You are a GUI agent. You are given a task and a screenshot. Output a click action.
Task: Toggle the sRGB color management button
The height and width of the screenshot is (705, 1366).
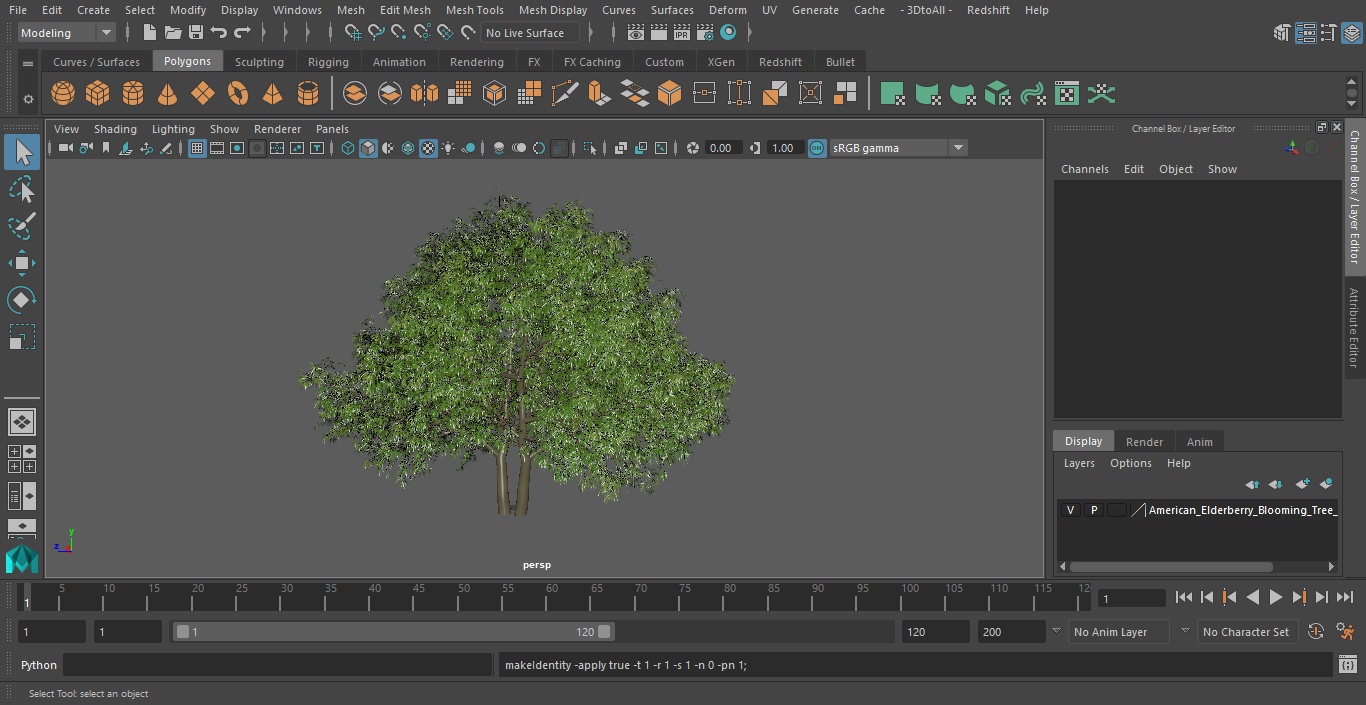pos(817,148)
